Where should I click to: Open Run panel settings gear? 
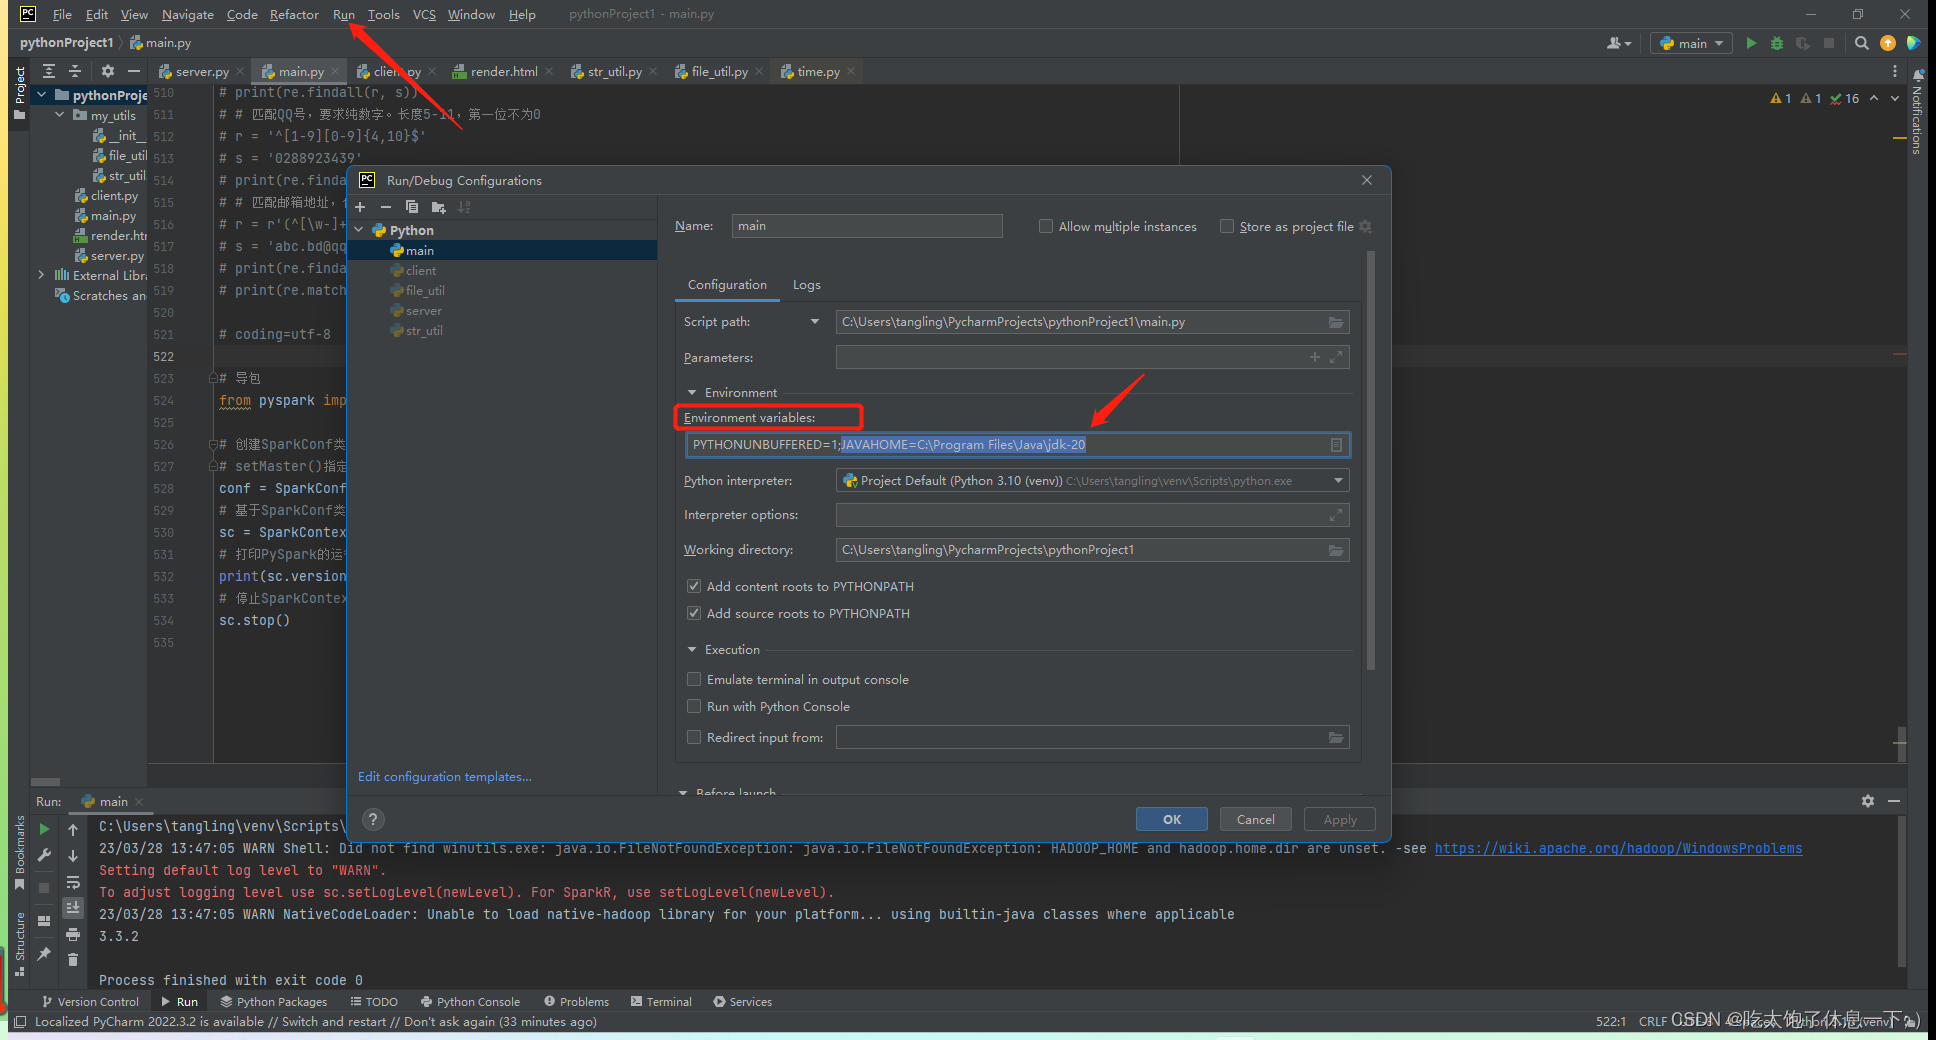(x=1868, y=801)
